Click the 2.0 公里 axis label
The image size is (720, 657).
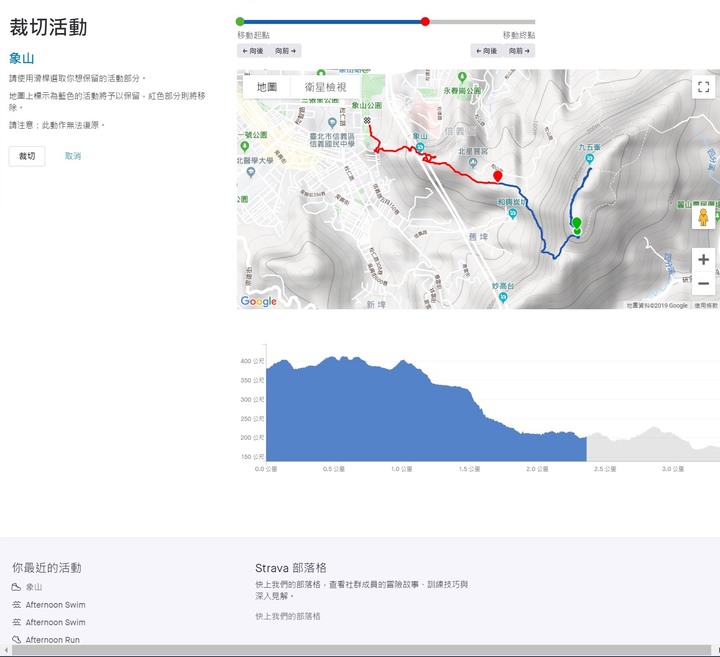537,469
